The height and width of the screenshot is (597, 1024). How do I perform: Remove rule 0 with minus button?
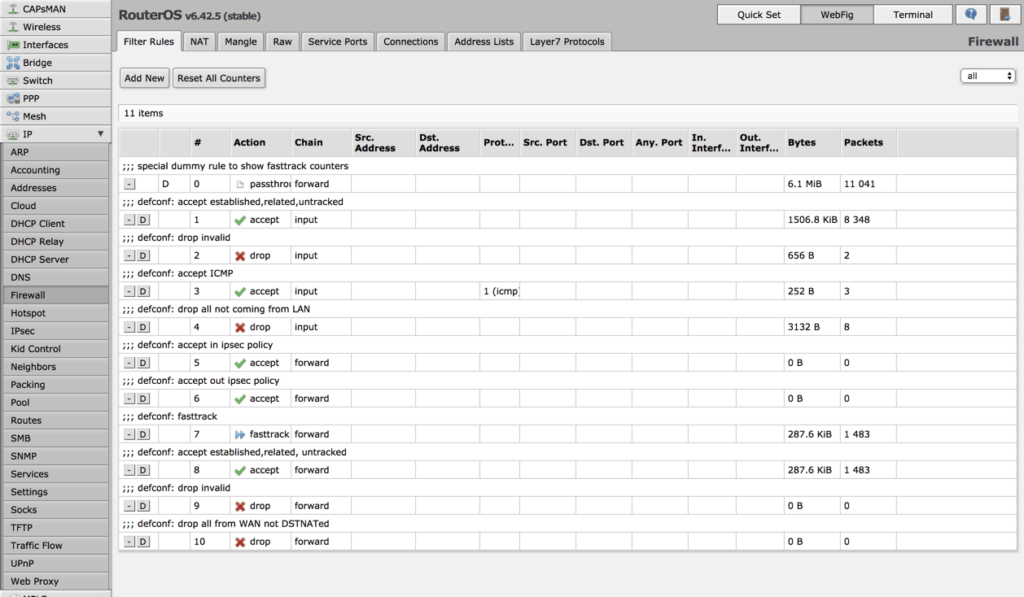[129, 184]
